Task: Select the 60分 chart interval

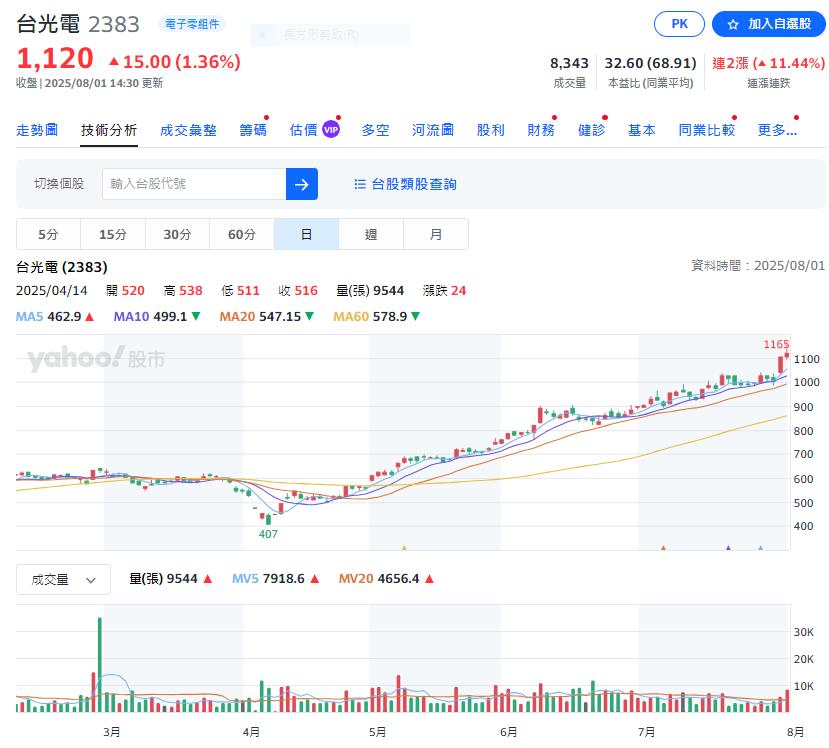Action: pos(242,234)
